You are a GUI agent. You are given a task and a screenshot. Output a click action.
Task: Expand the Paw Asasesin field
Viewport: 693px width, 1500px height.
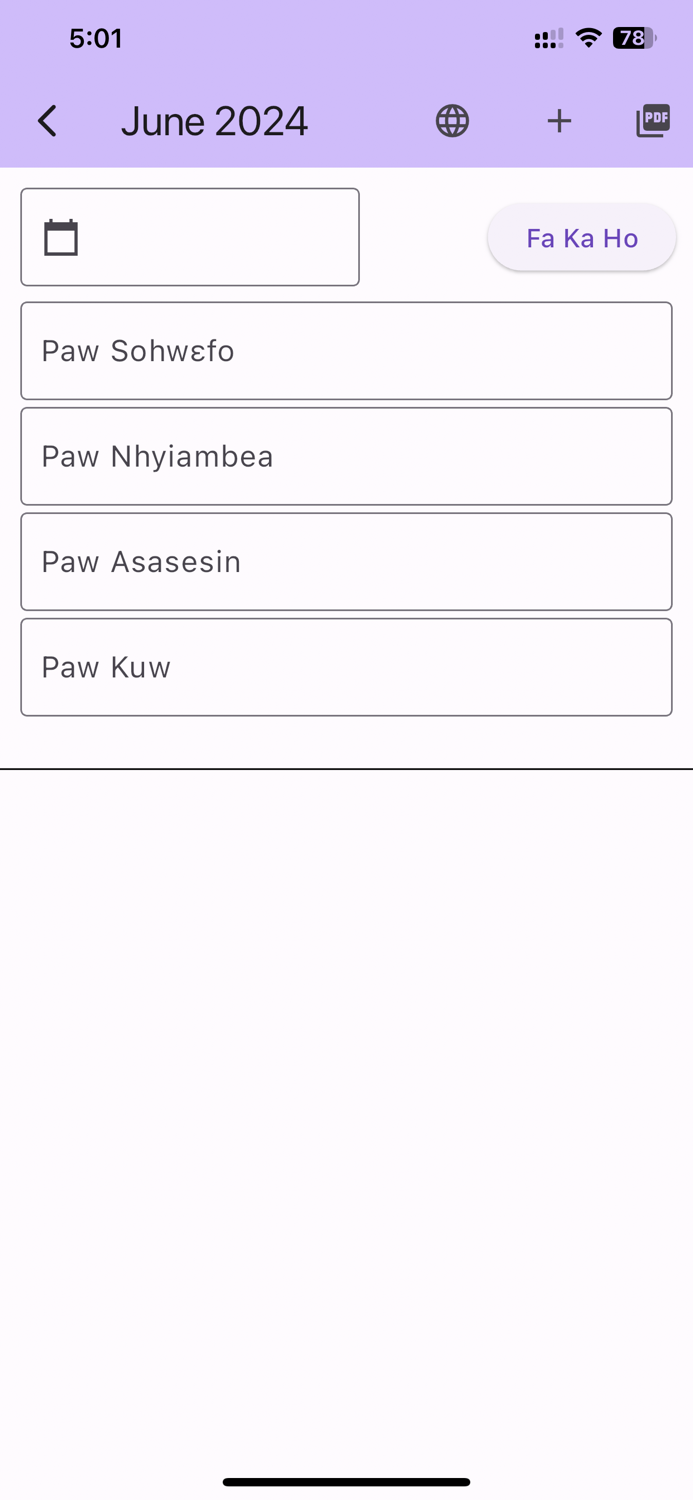click(346, 561)
